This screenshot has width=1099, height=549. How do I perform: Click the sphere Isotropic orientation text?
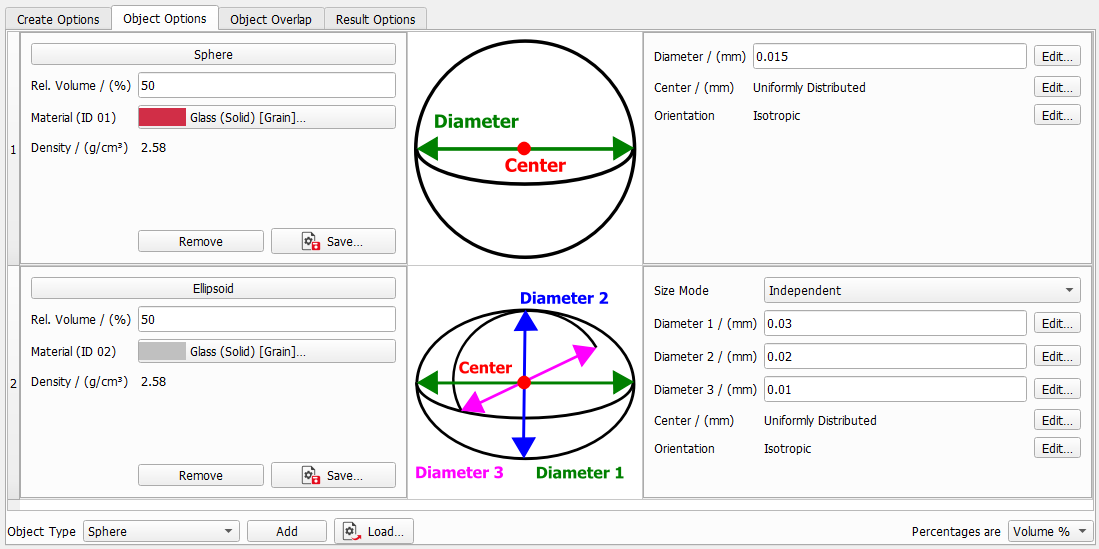coord(777,115)
